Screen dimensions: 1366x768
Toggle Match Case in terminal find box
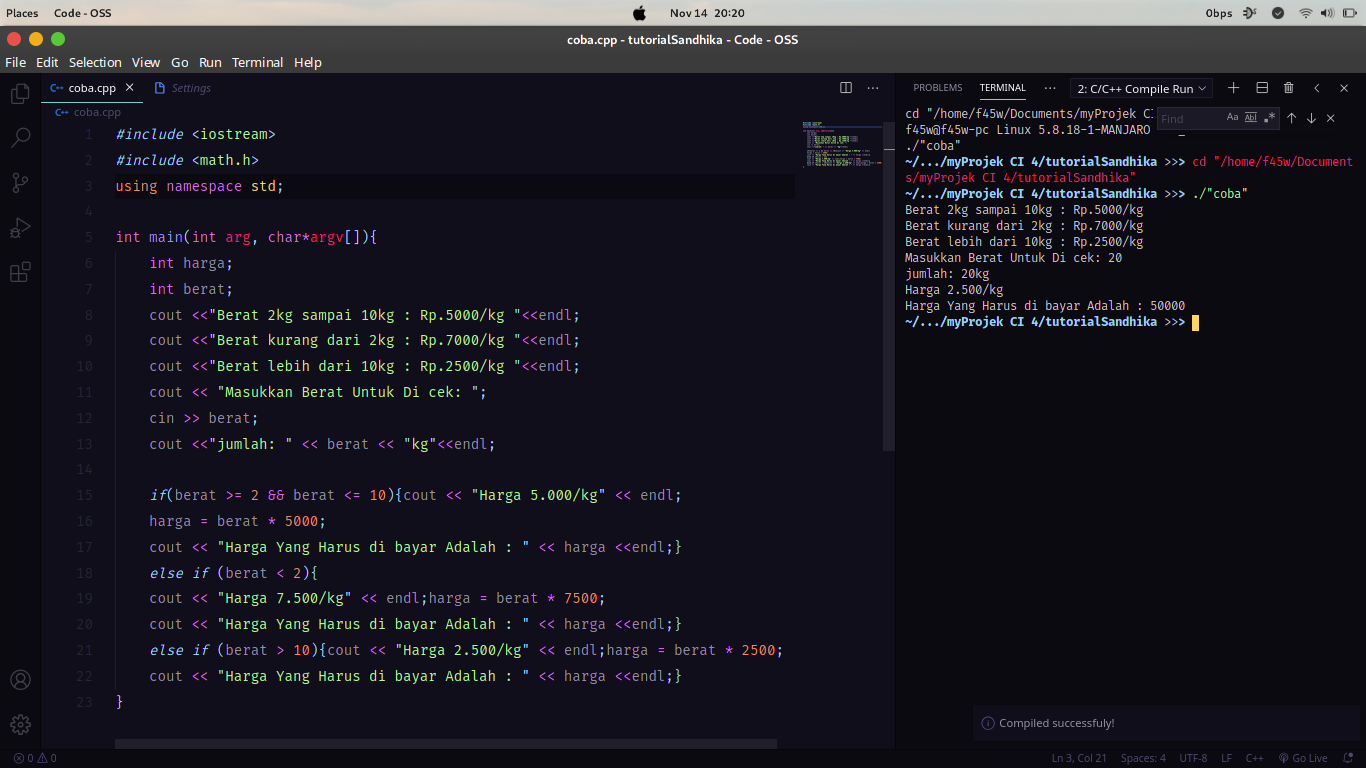(x=1233, y=118)
